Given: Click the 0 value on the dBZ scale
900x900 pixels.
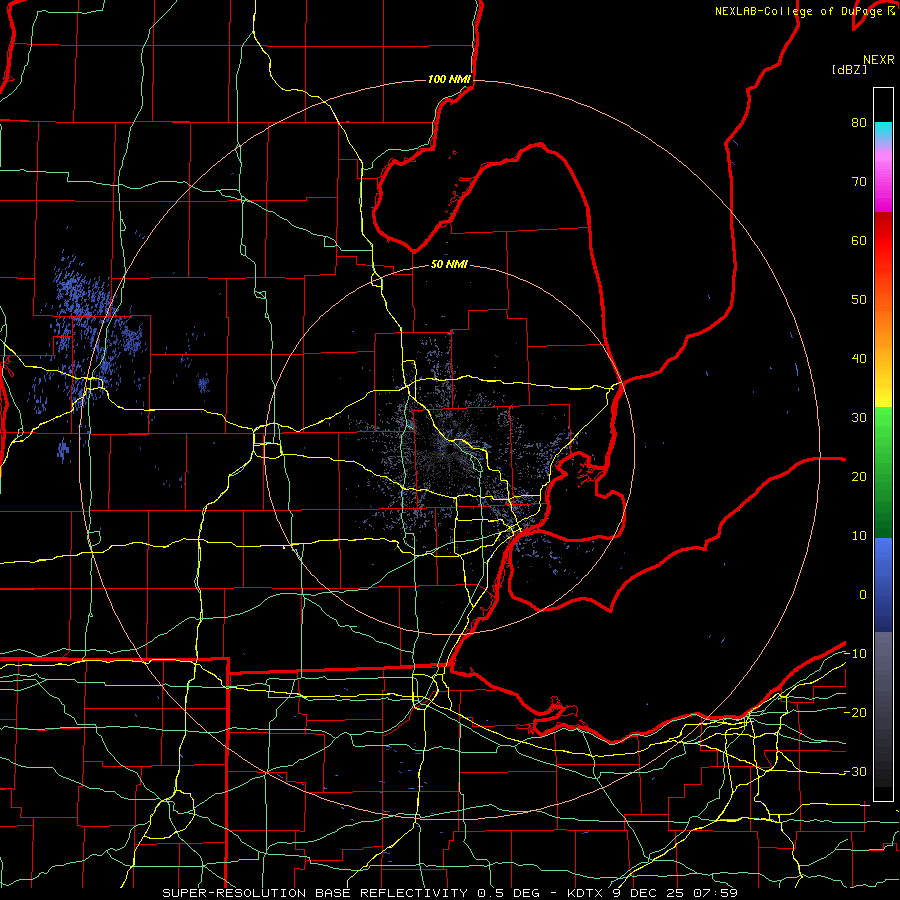Looking at the screenshot, I should [x=863, y=595].
